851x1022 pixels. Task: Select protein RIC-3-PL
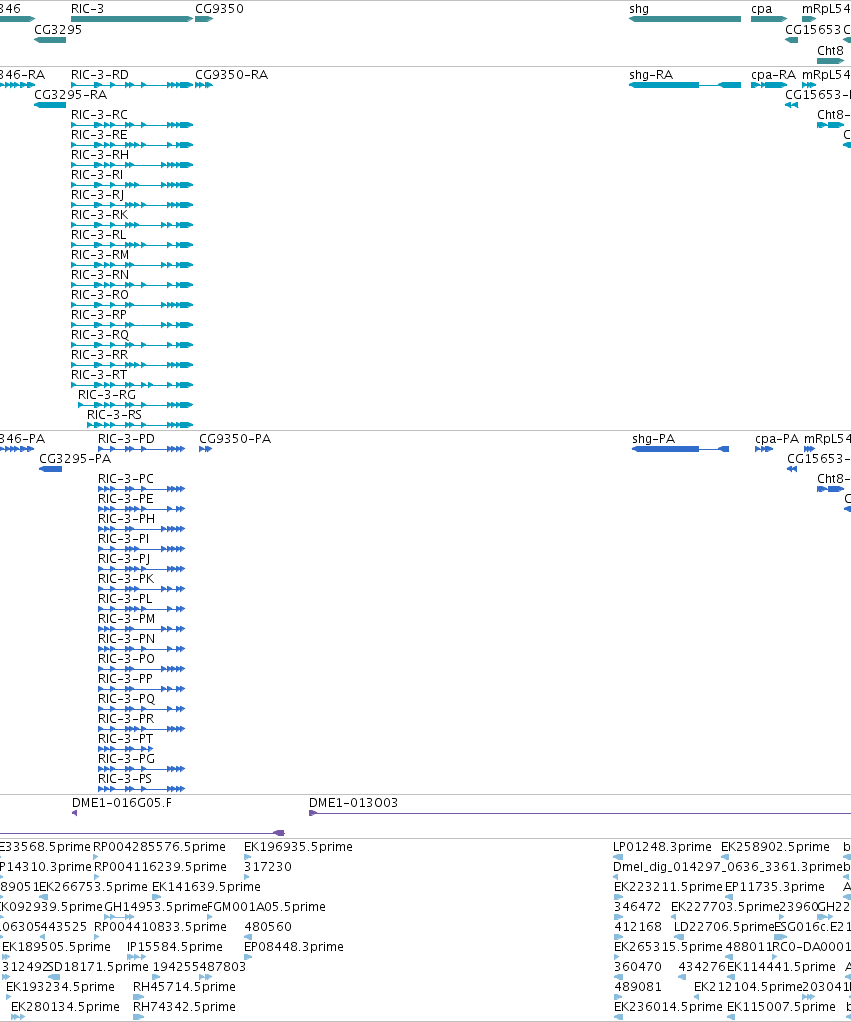pyautogui.click(x=125, y=598)
